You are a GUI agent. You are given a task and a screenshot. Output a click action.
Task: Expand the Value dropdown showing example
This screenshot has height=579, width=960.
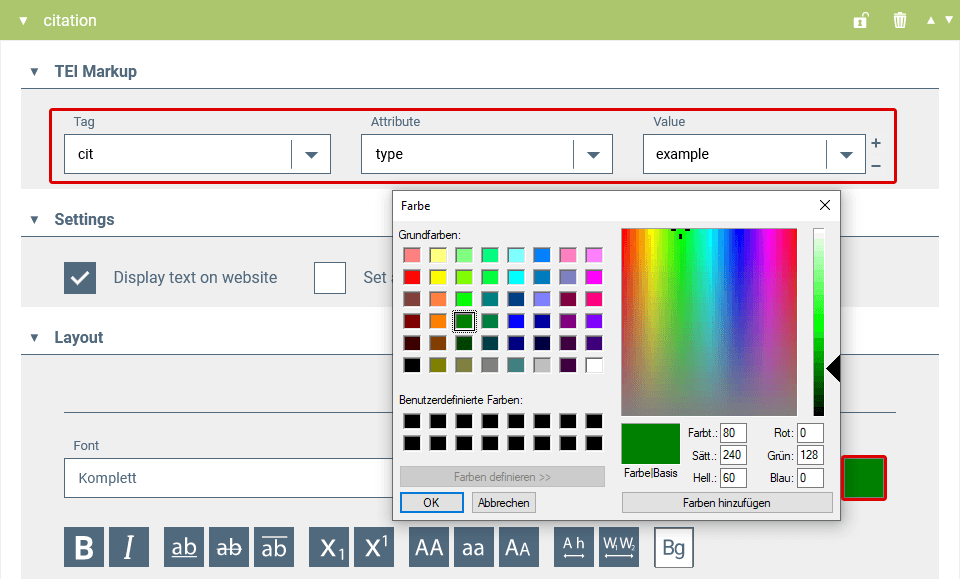tap(846, 155)
